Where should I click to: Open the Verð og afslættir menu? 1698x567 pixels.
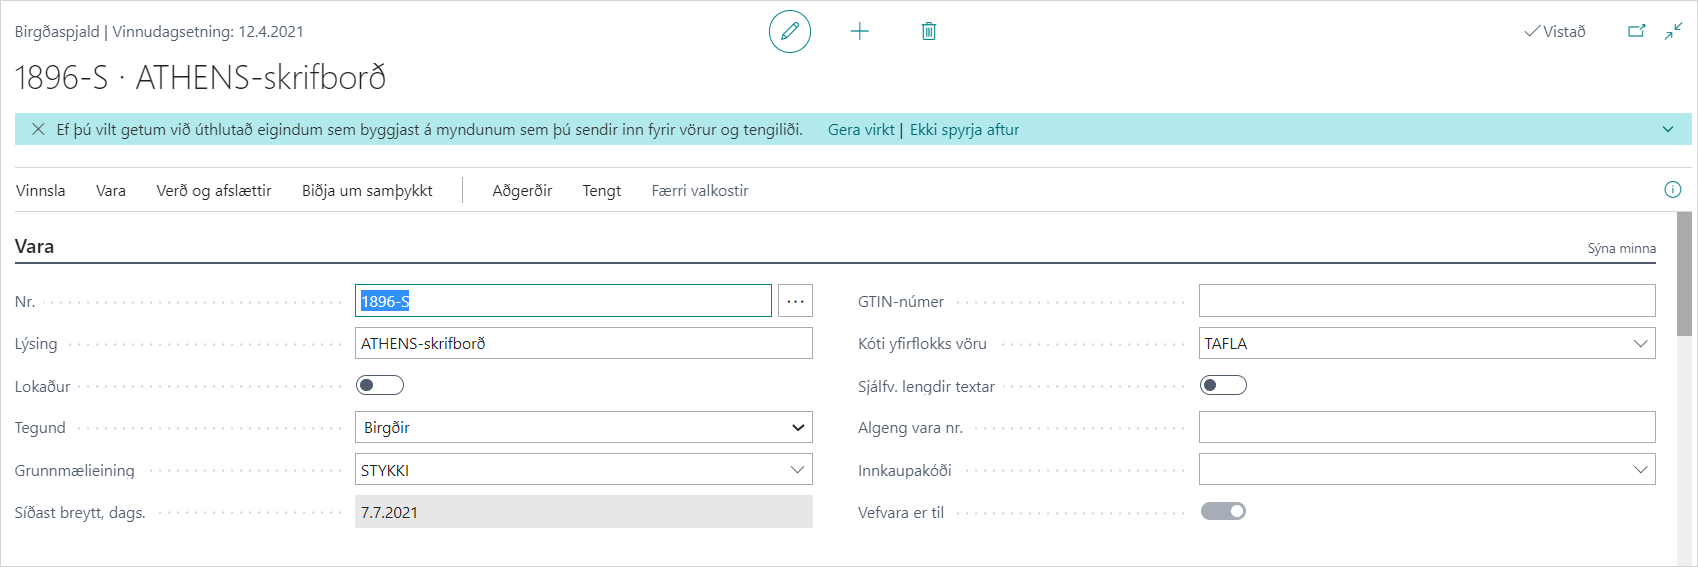[x=214, y=190]
